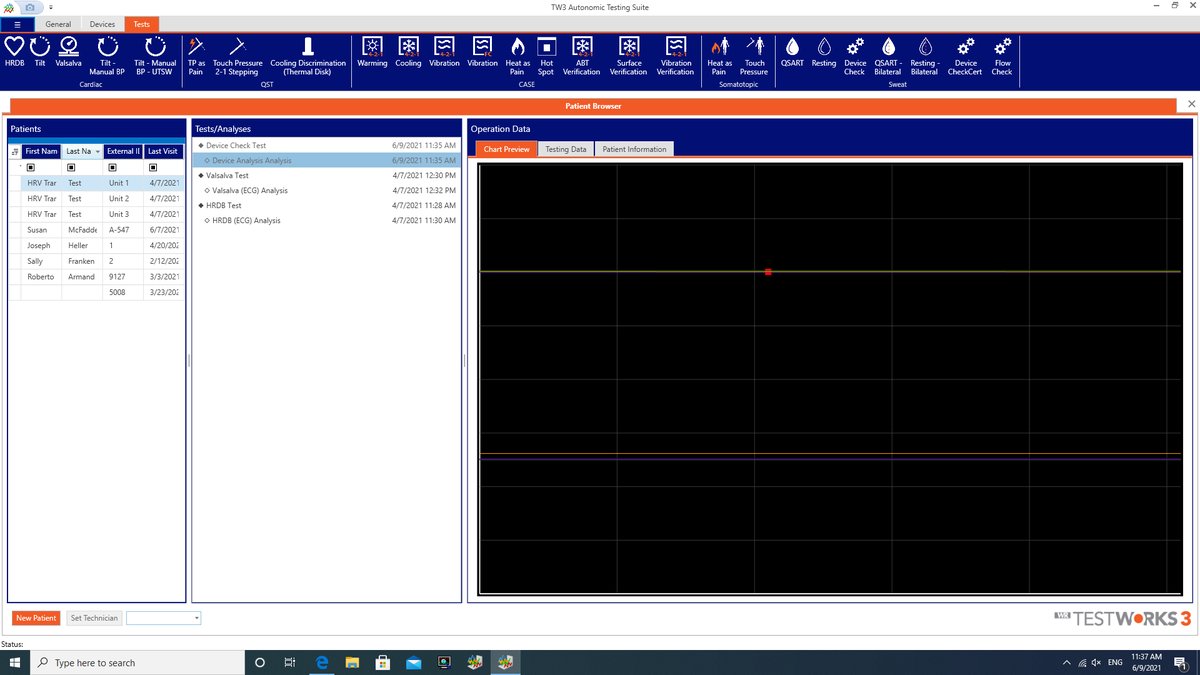Switch to the Devices ribbon tab
This screenshot has height=675, width=1200.
click(103, 24)
